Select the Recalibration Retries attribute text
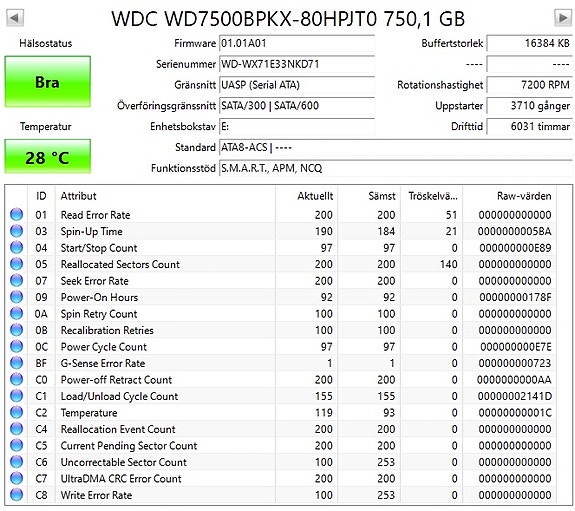Viewport: 575px width, 511px height. point(107,331)
